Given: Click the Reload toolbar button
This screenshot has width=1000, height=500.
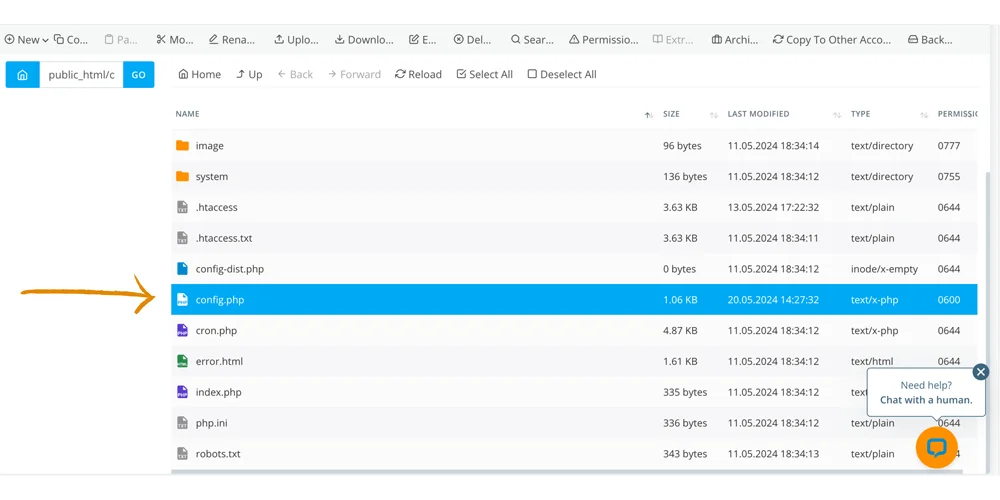Looking at the screenshot, I should (418, 75).
